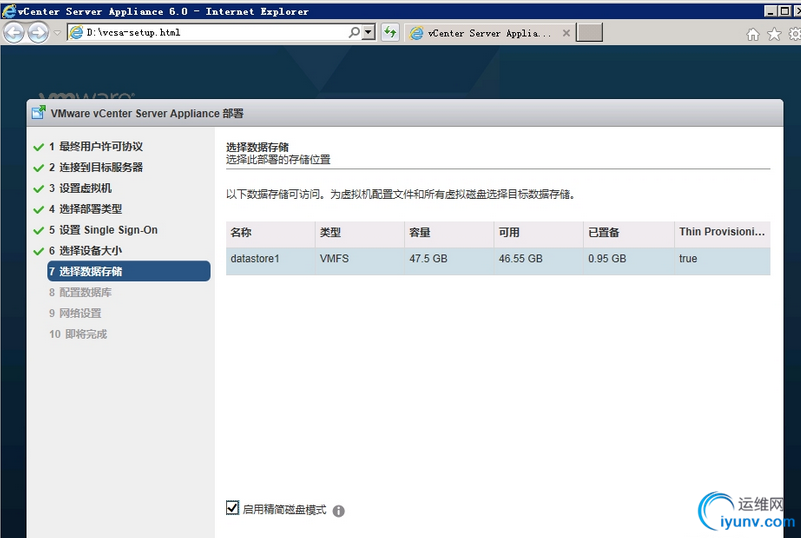The image size is (801, 538).
Task: Close the vCenter Server Applia... tab
Action: tap(566, 33)
